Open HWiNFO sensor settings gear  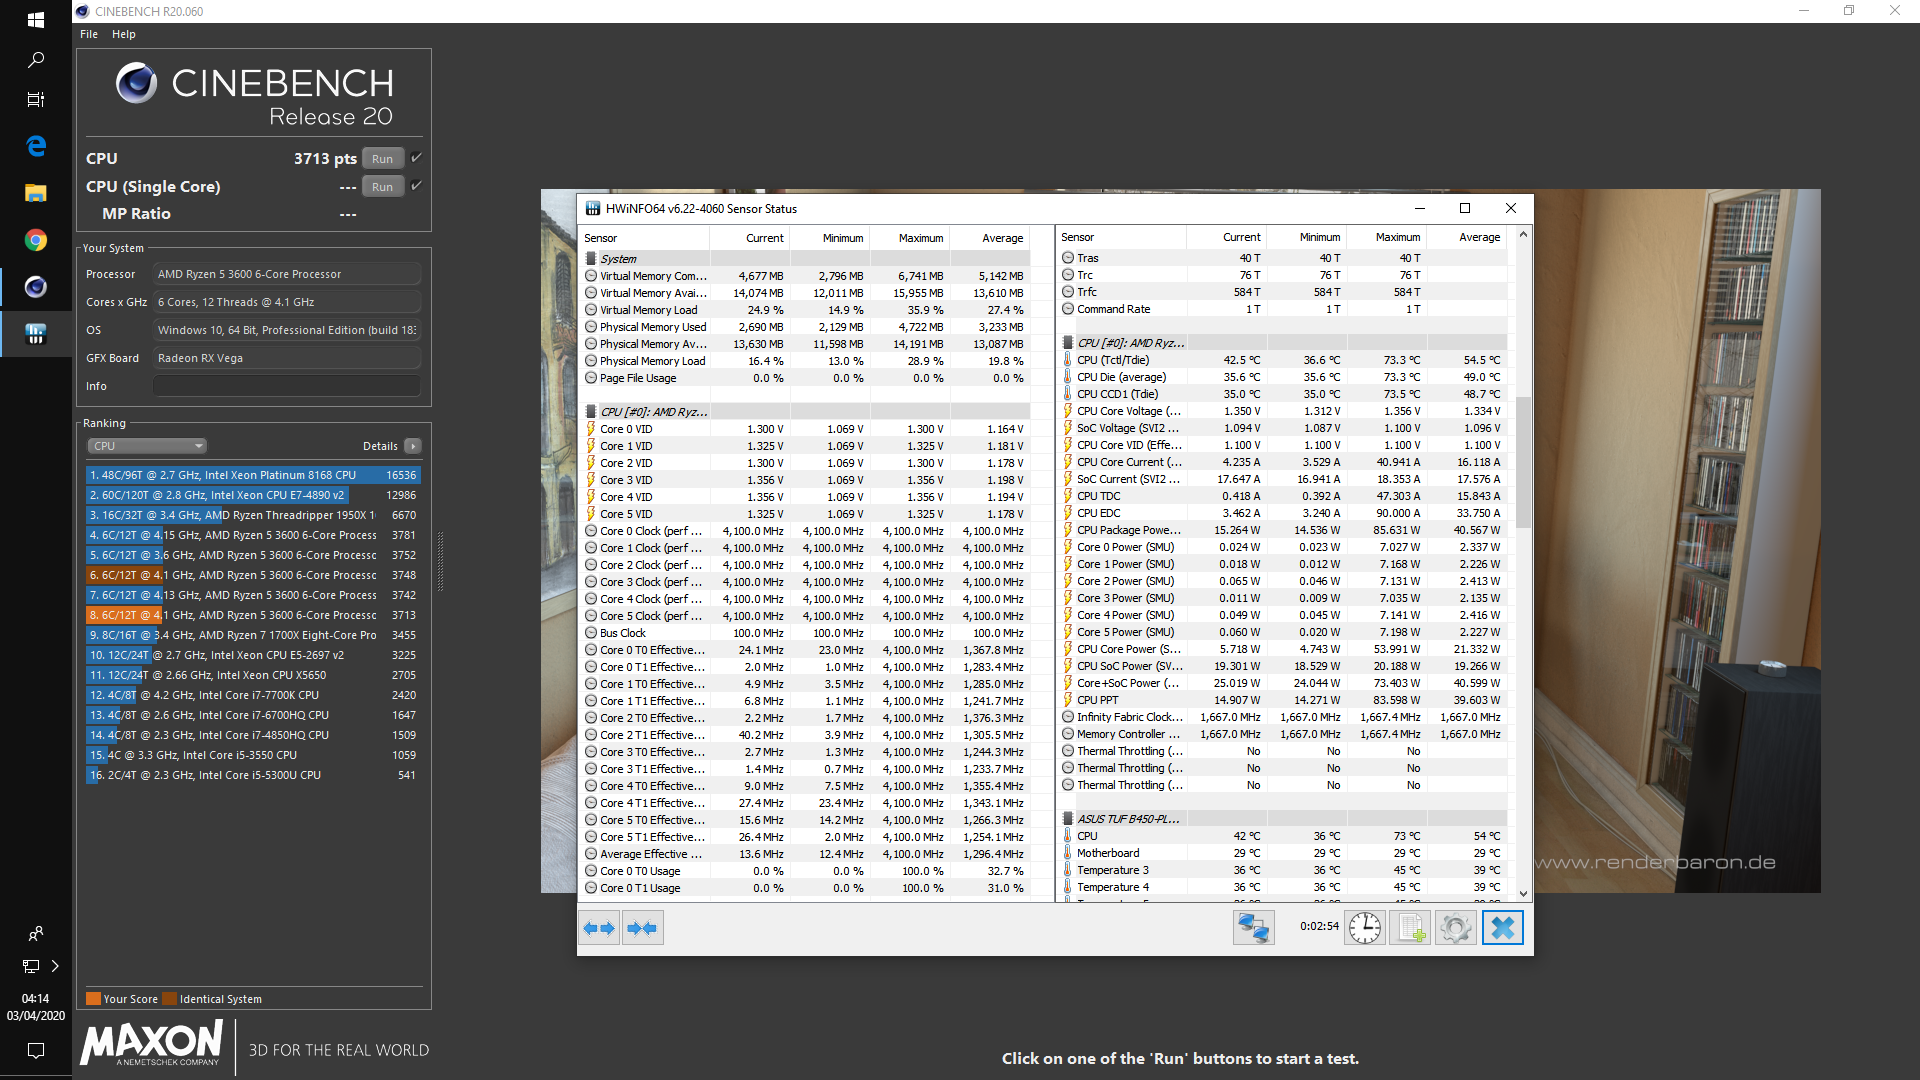(x=1456, y=928)
